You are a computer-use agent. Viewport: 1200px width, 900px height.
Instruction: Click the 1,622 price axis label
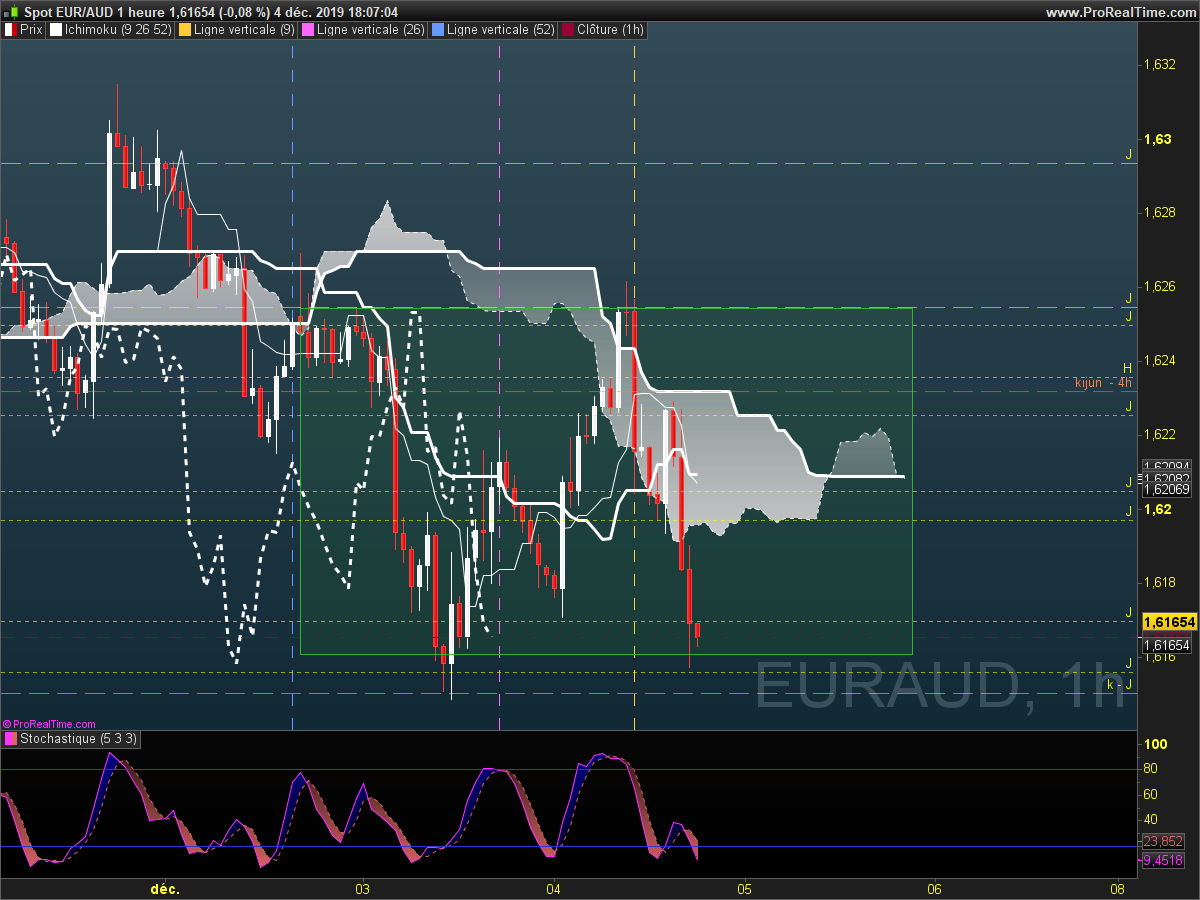pyautogui.click(x=1159, y=434)
